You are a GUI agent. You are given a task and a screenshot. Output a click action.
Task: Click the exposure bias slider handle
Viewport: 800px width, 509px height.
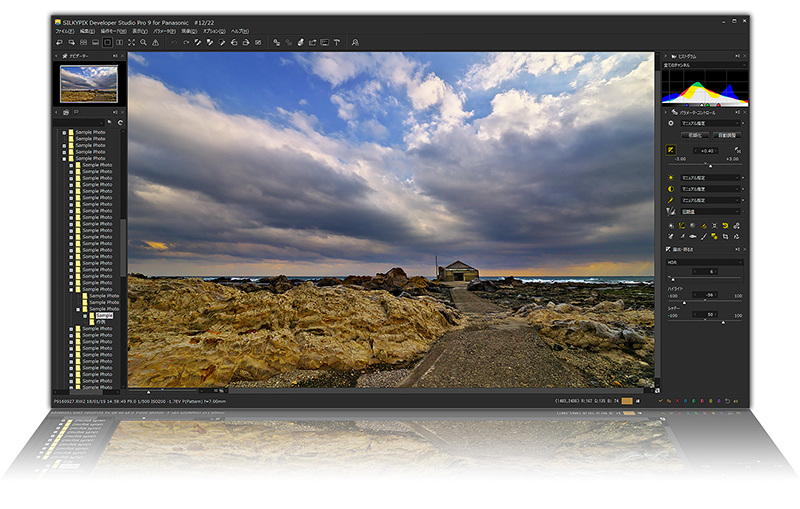[710, 165]
